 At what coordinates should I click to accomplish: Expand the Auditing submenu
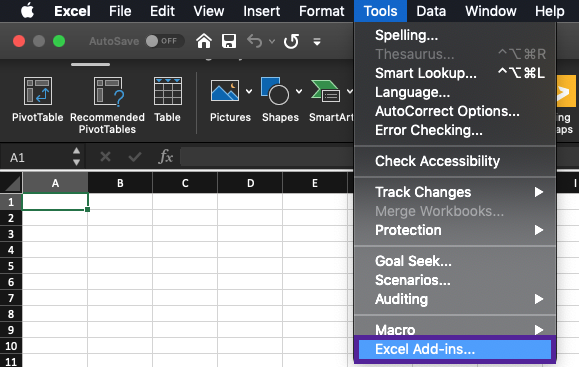[x=455, y=299]
